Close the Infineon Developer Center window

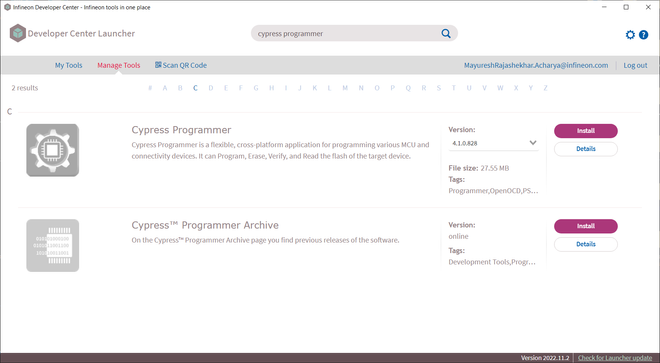click(x=648, y=7)
